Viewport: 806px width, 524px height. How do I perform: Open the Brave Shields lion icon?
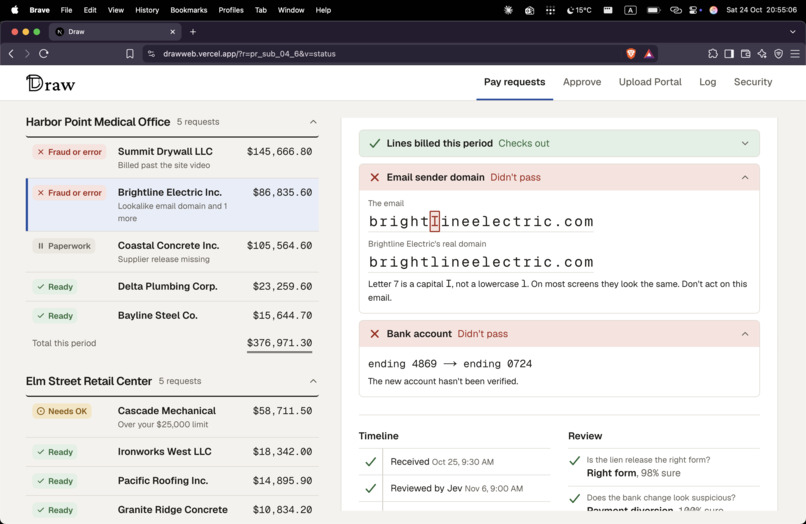tap(631, 53)
